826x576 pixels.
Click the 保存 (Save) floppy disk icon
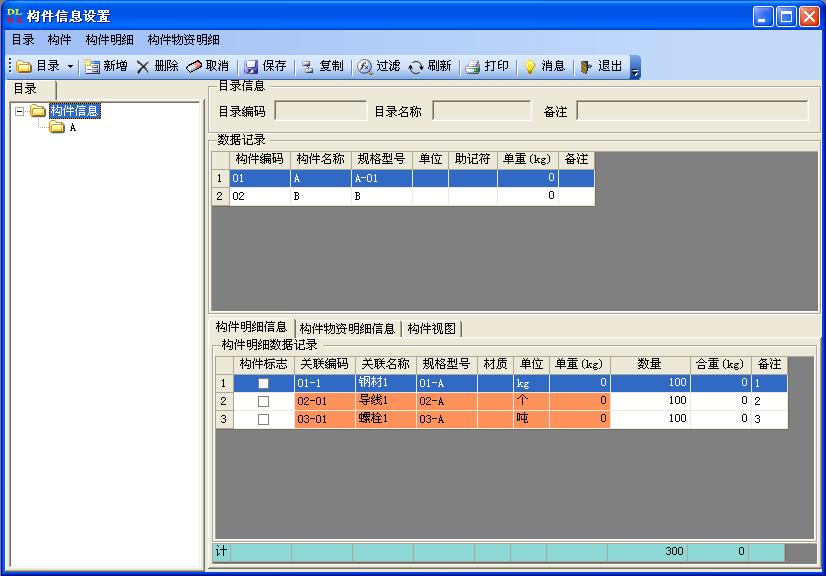pyautogui.click(x=251, y=67)
